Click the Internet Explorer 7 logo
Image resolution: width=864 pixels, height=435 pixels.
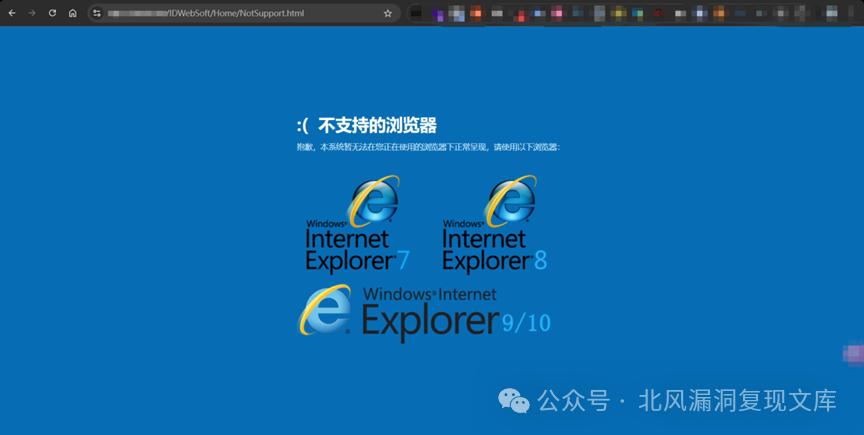(x=357, y=224)
